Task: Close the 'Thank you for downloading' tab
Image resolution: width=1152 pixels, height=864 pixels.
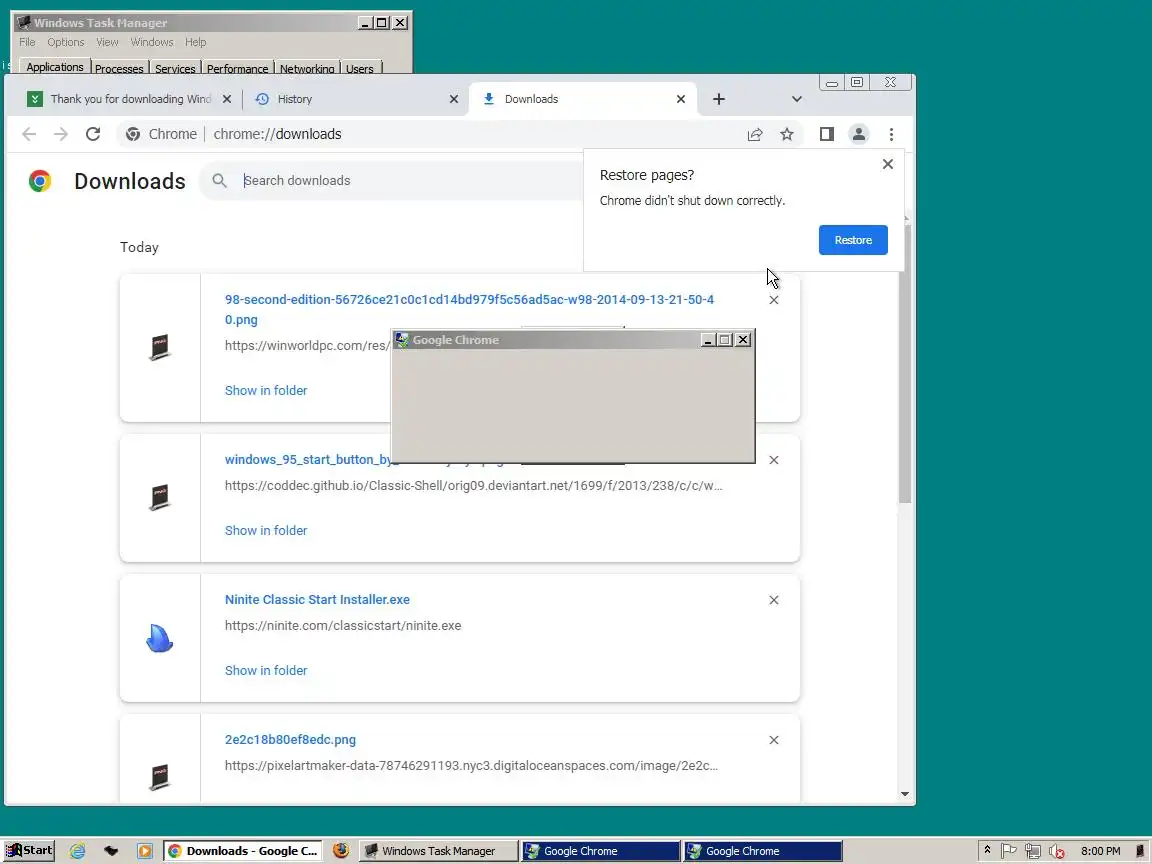Action: (x=226, y=99)
